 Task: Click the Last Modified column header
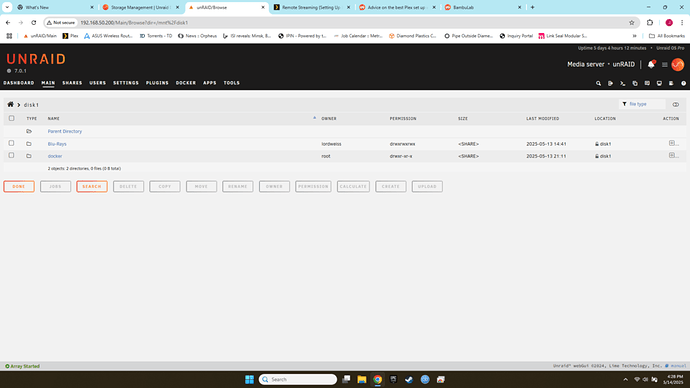click(x=543, y=118)
